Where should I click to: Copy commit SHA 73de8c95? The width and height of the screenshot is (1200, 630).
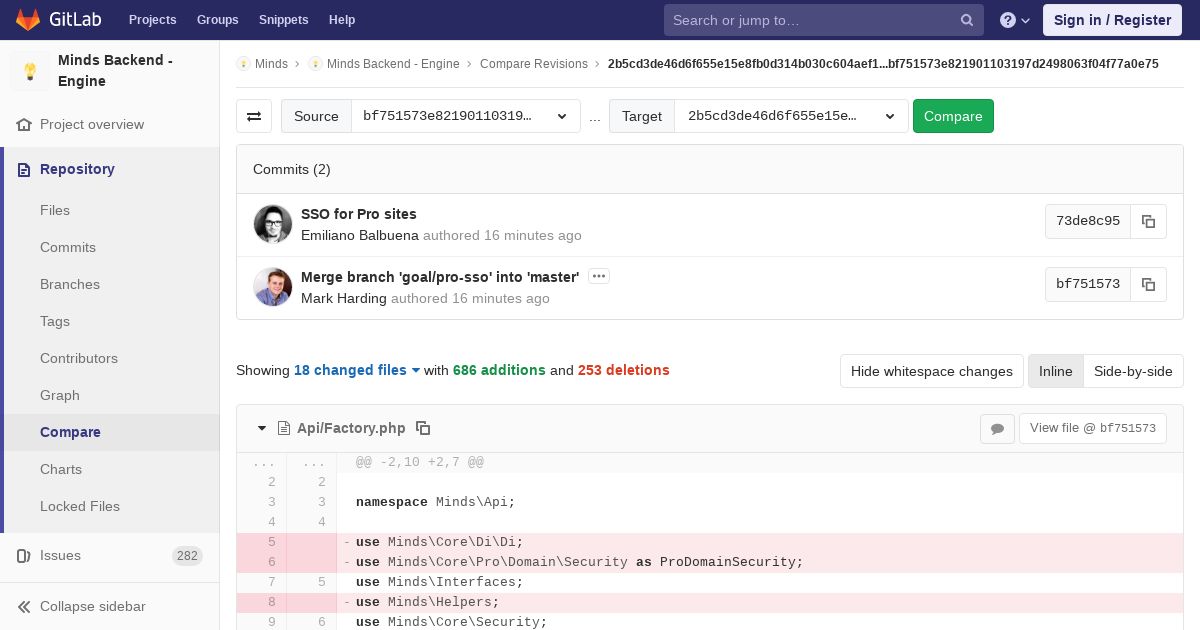(x=1148, y=221)
